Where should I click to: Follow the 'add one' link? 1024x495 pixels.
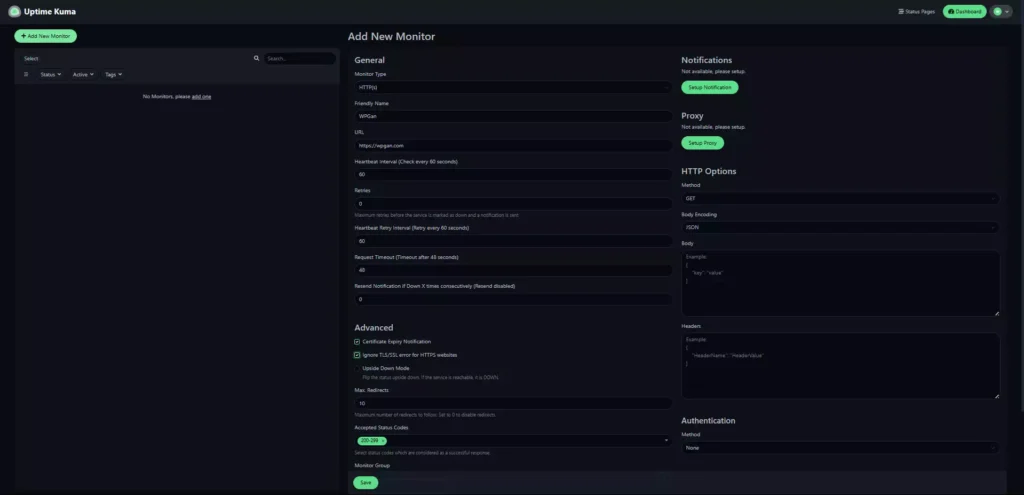(201, 97)
